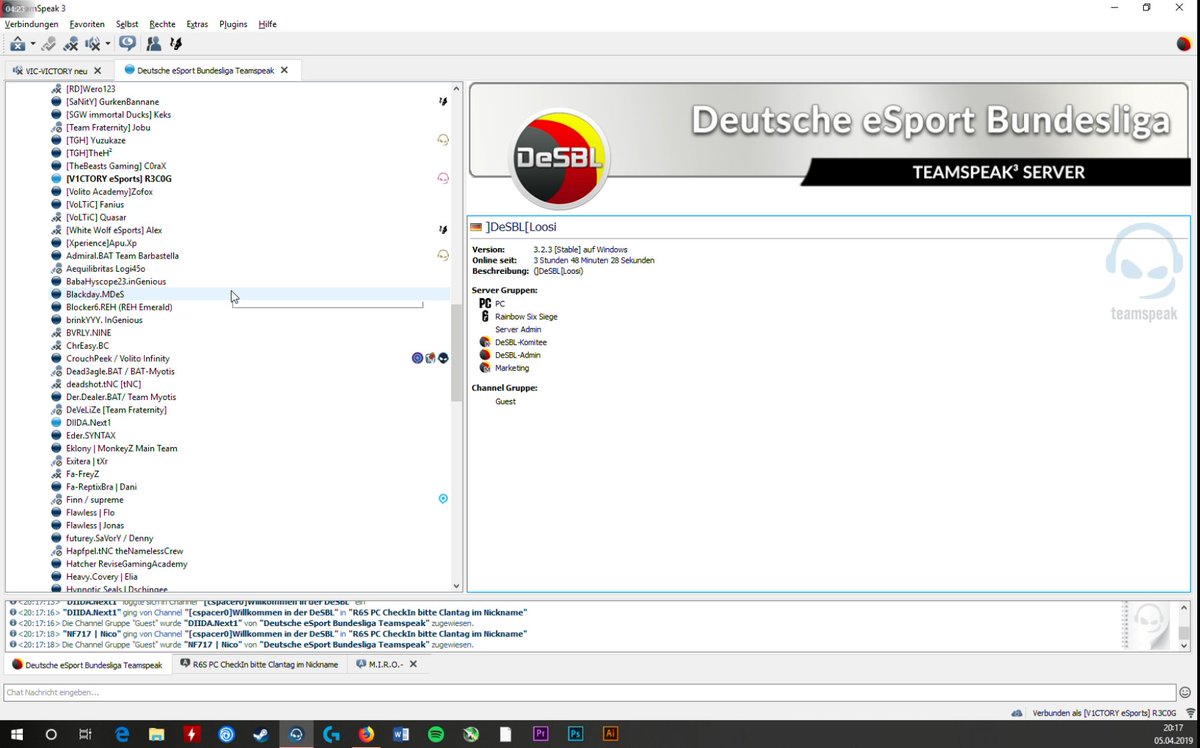Open the Verbindungen menu

point(31,24)
